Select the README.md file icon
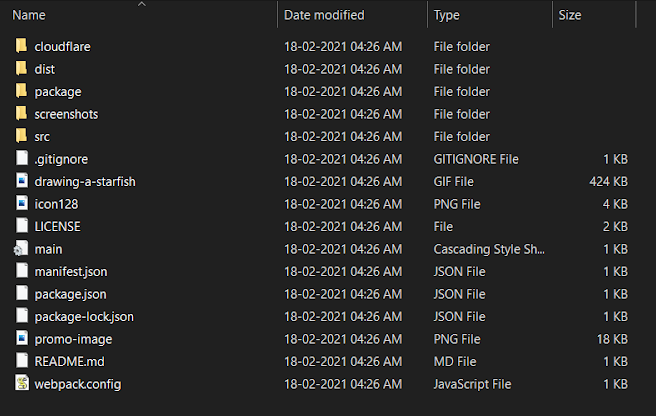 [22, 361]
